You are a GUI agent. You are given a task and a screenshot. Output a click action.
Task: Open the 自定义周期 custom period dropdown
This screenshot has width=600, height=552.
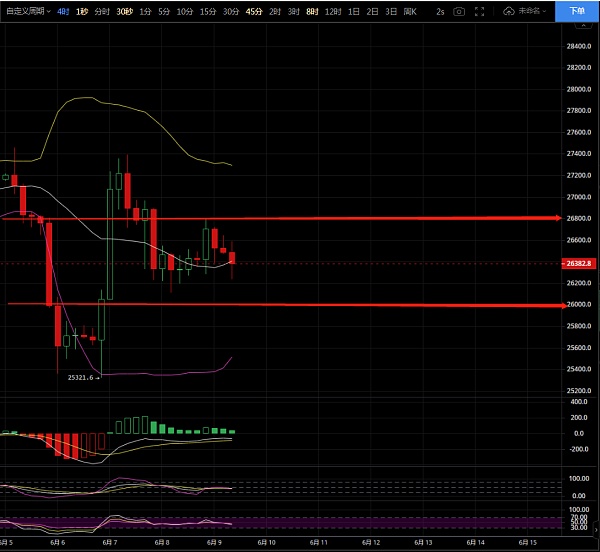pos(28,11)
